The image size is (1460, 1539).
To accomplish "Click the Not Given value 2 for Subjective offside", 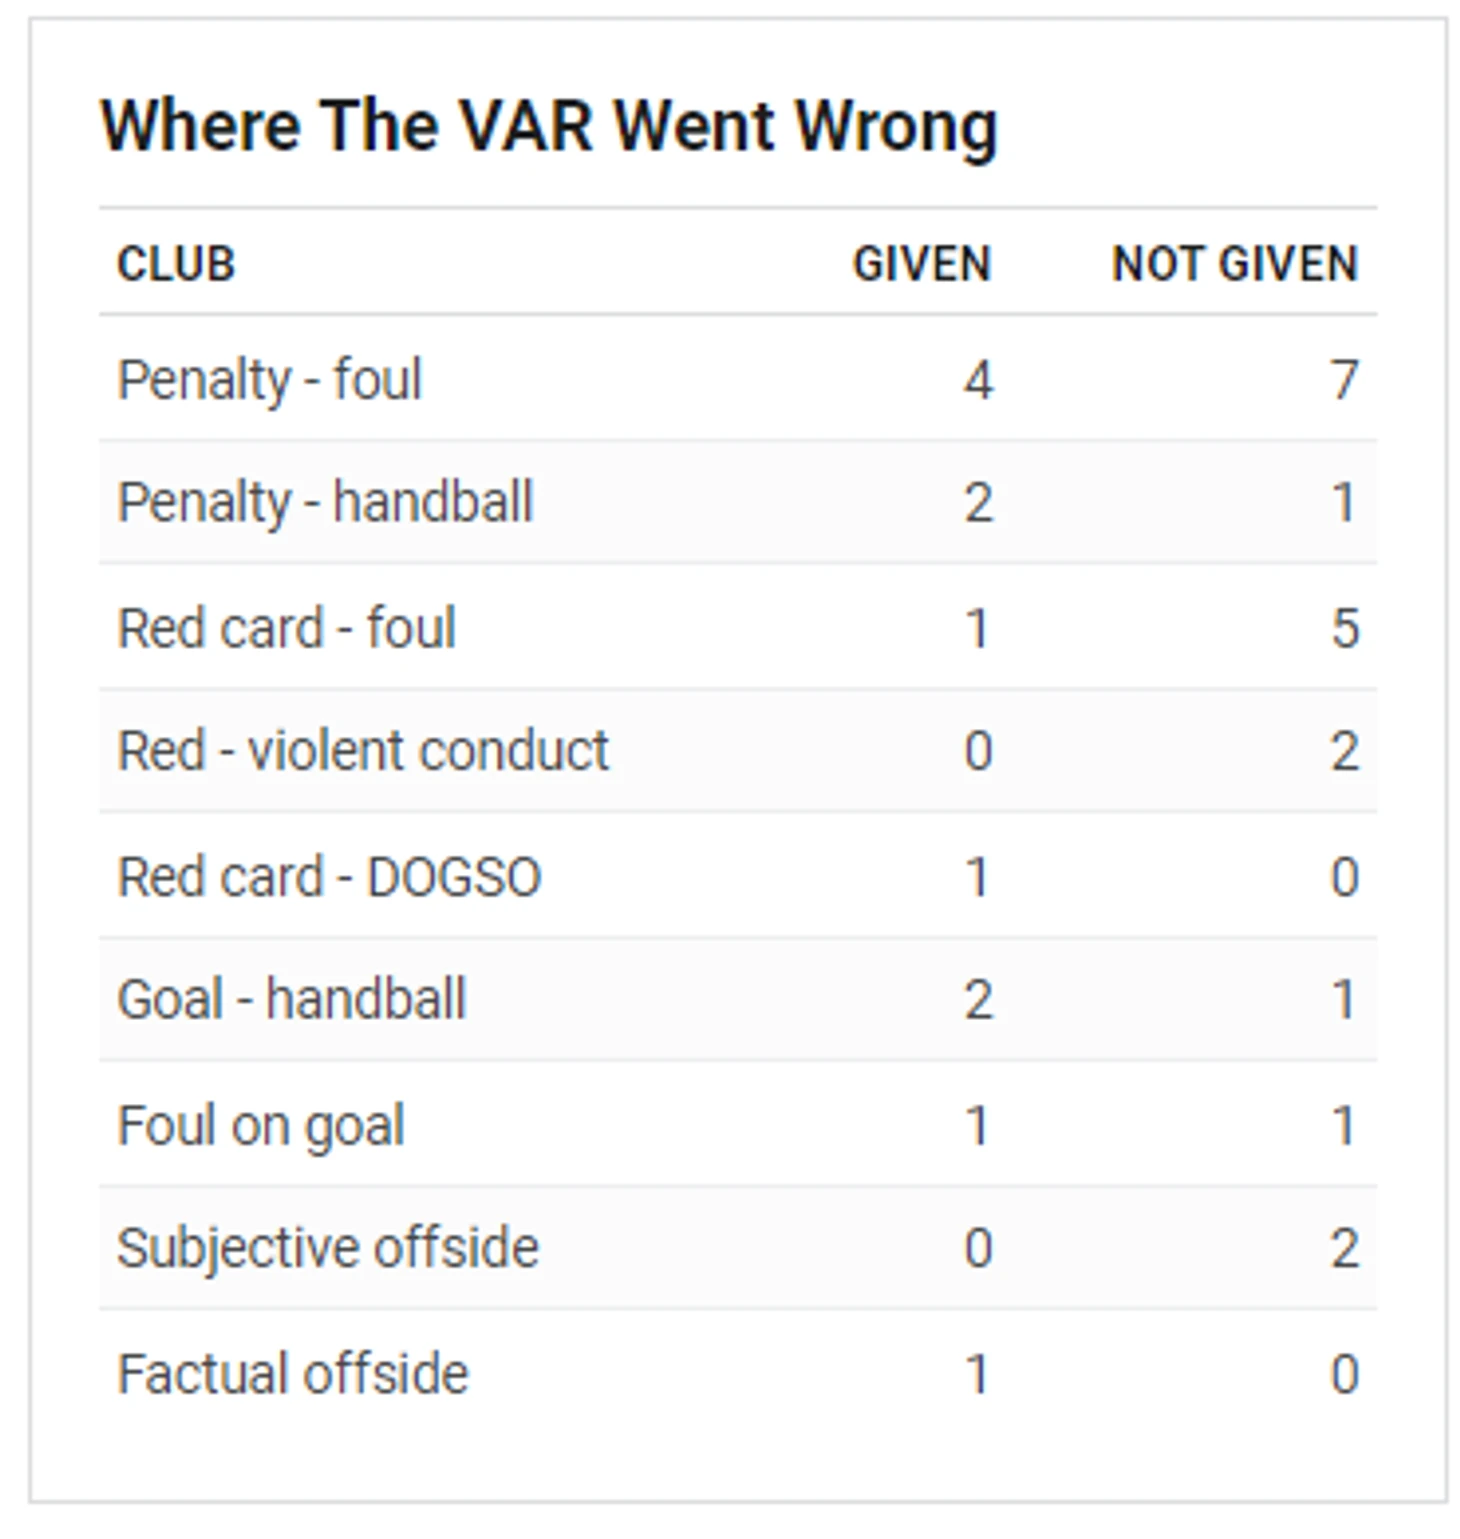I will (1345, 1249).
